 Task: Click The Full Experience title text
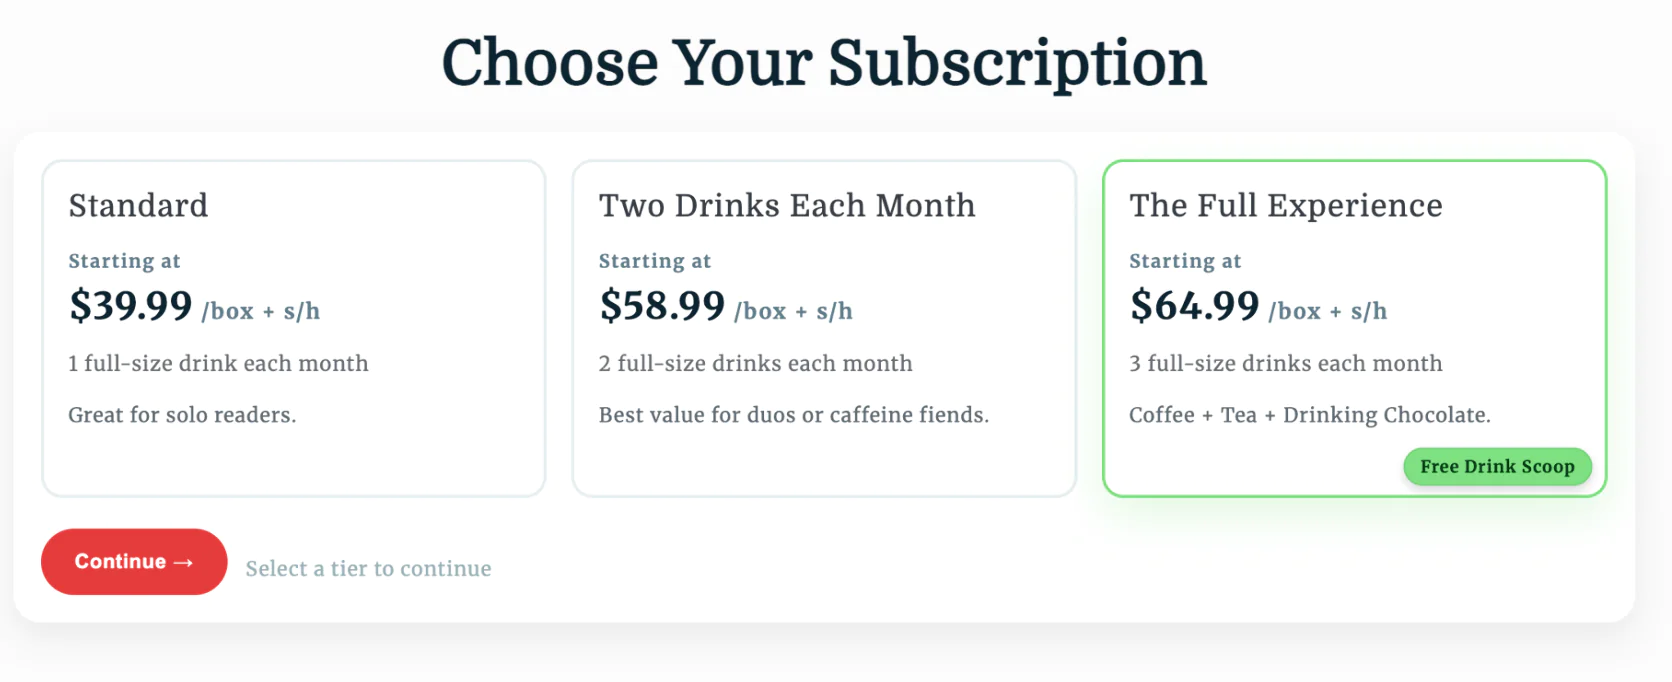[x=1286, y=206]
